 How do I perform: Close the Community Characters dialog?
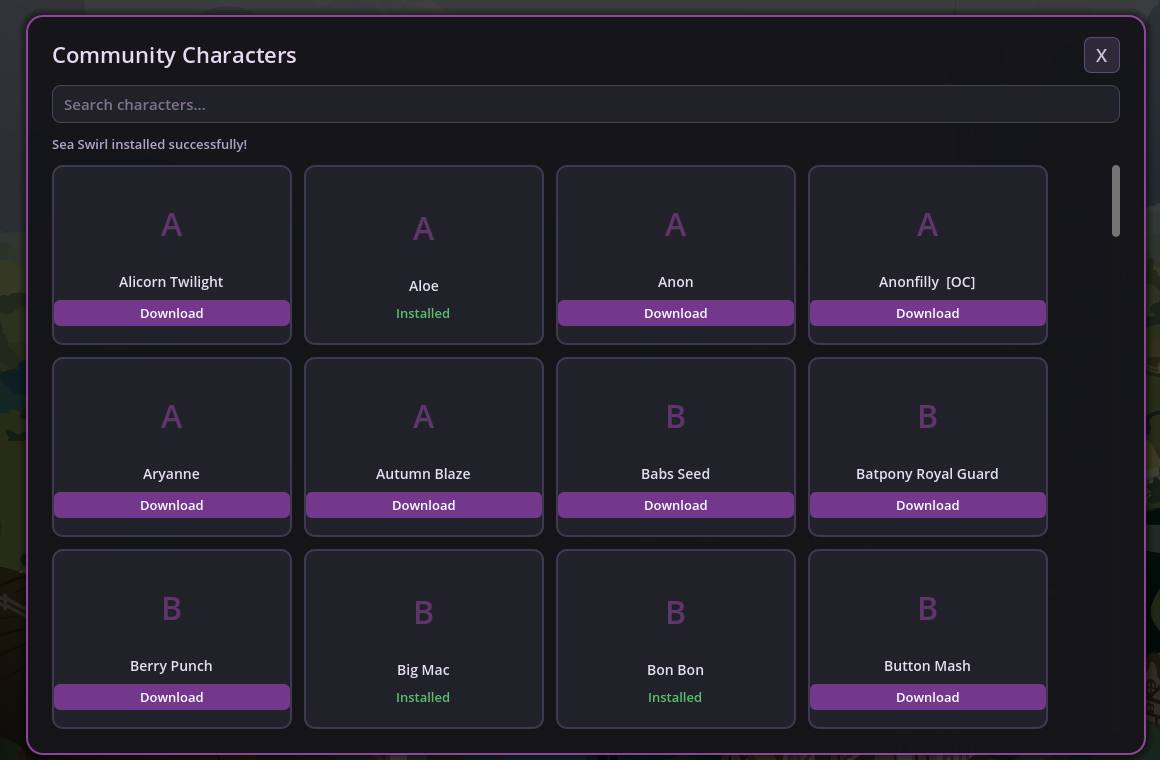(1102, 56)
